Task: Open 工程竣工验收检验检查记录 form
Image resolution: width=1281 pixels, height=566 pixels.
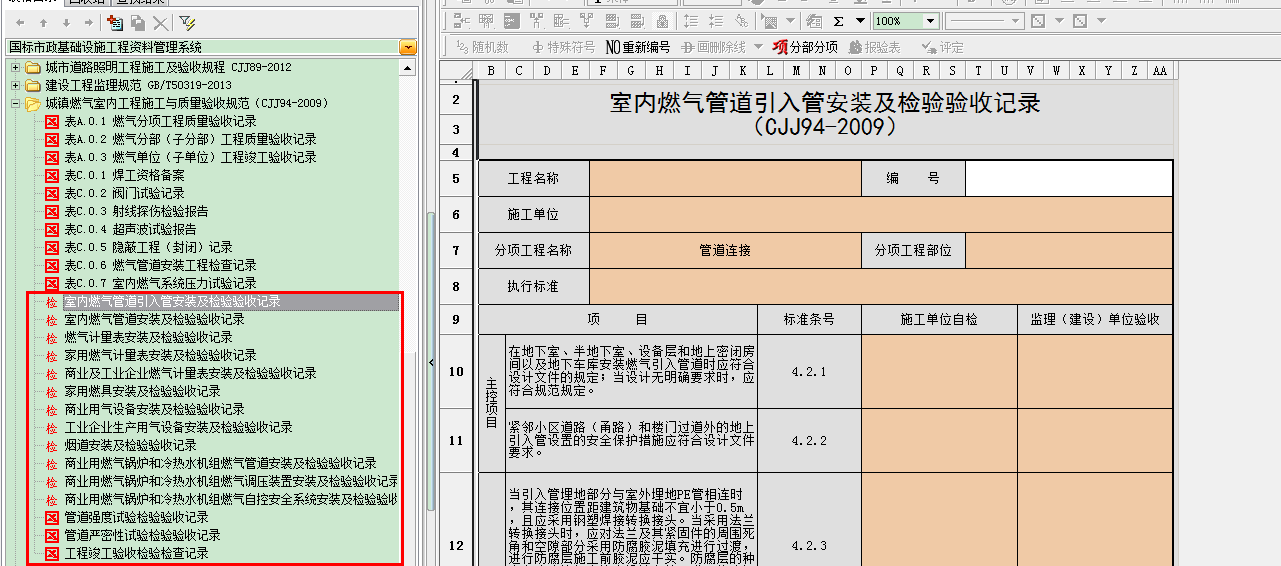Action: click(x=136, y=553)
